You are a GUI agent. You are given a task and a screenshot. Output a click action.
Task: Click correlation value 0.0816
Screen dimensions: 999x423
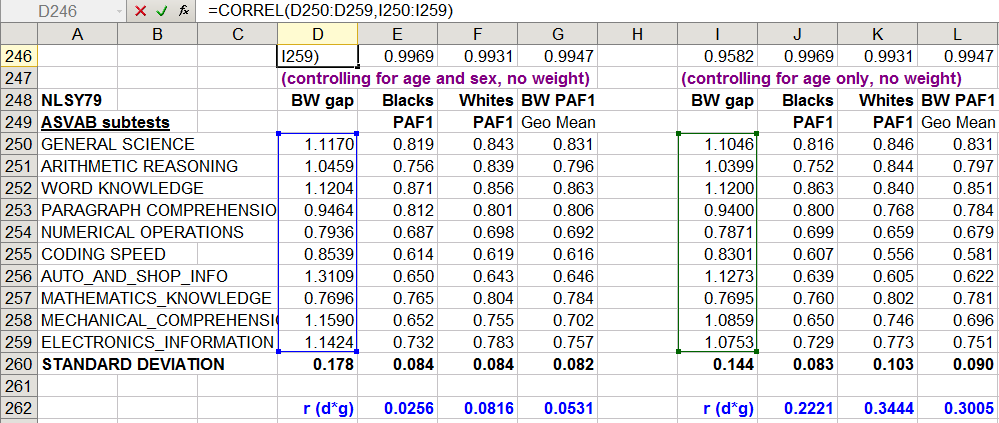(478, 408)
